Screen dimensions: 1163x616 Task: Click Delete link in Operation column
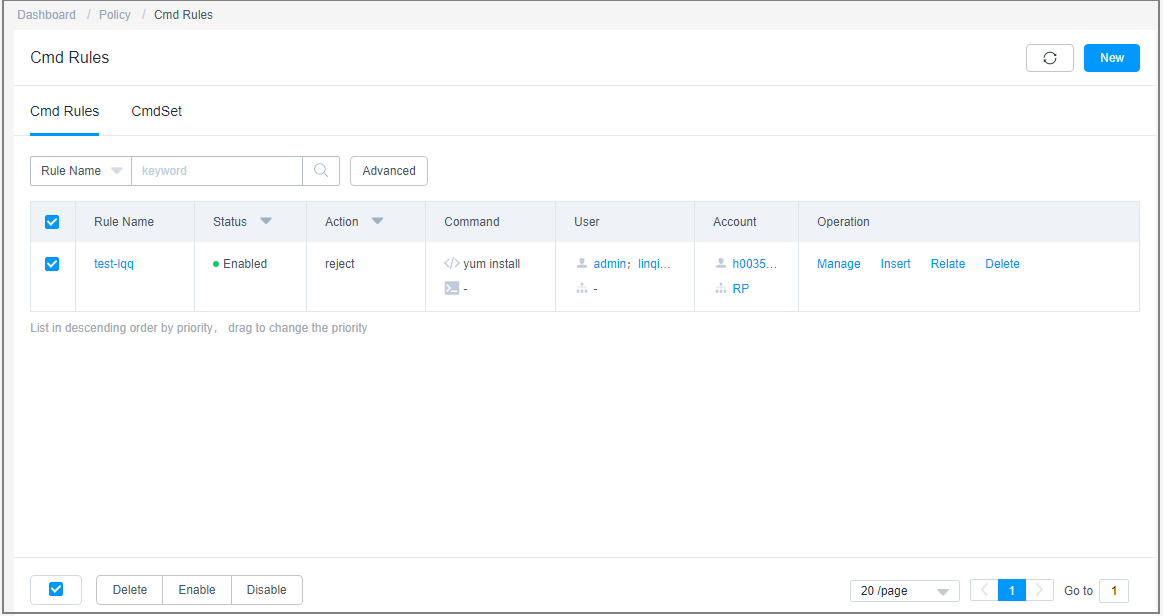coord(1002,264)
